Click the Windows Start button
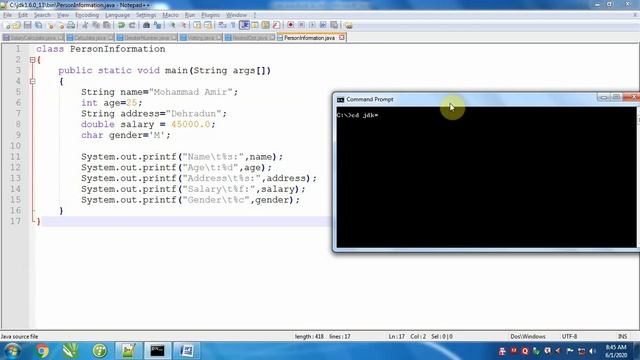 coord(12,351)
